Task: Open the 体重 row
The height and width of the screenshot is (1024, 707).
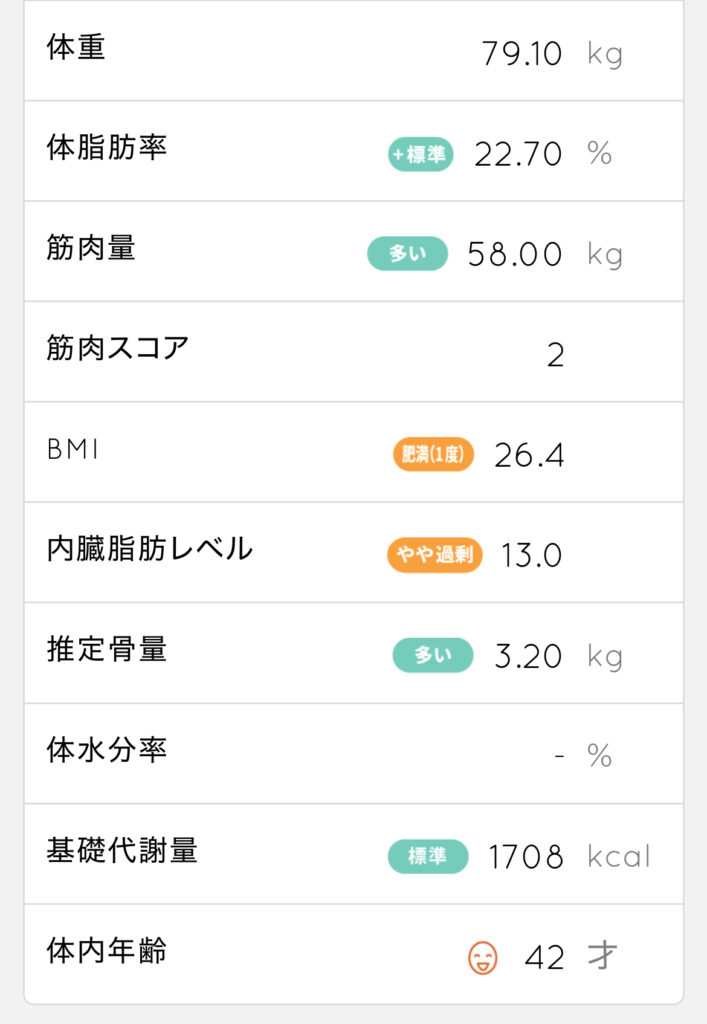Action: 354,51
